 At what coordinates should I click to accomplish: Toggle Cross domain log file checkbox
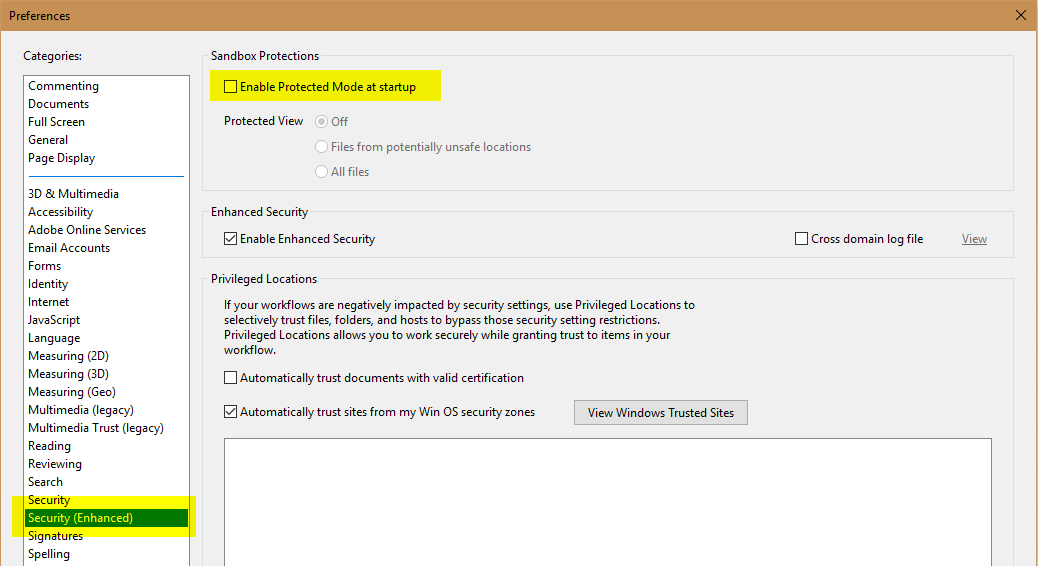801,239
